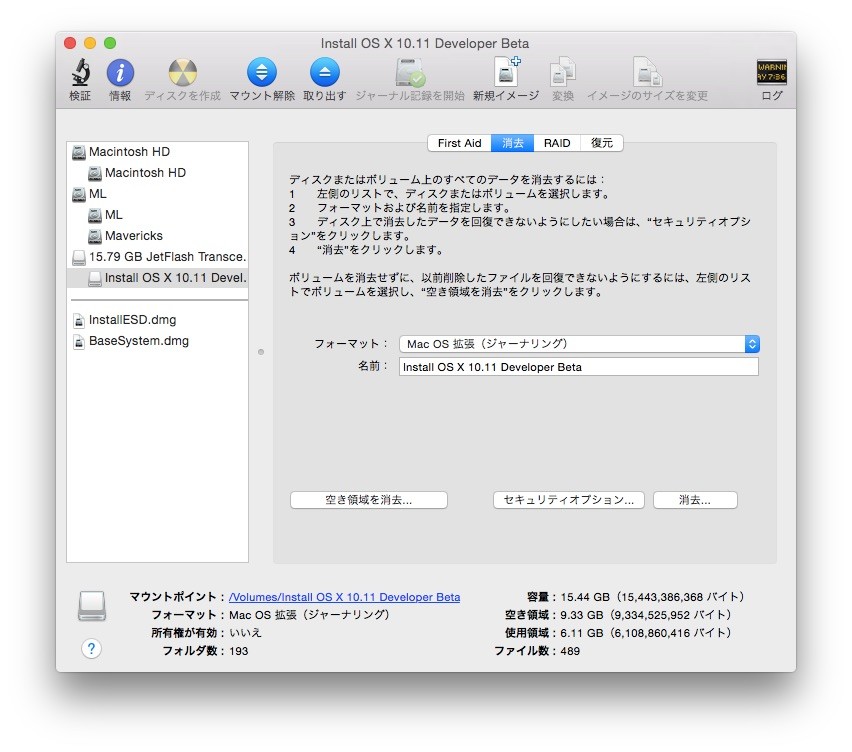Switch to the RAID tab
The width and height of the screenshot is (852, 752).
click(557, 143)
